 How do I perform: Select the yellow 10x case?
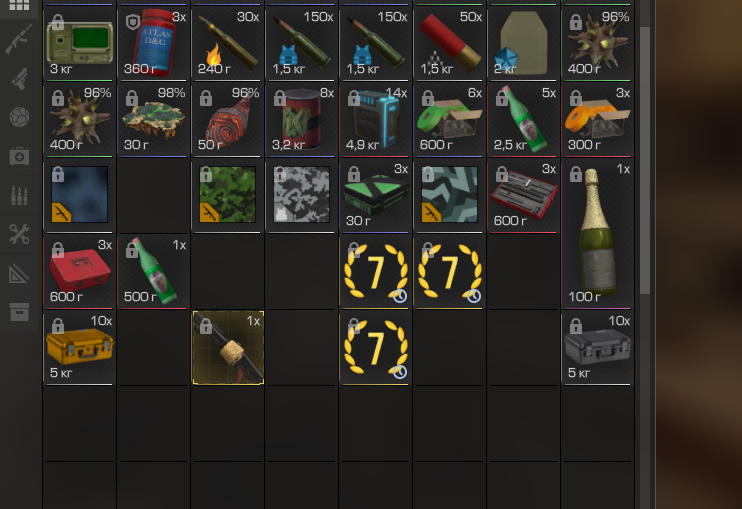80,347
